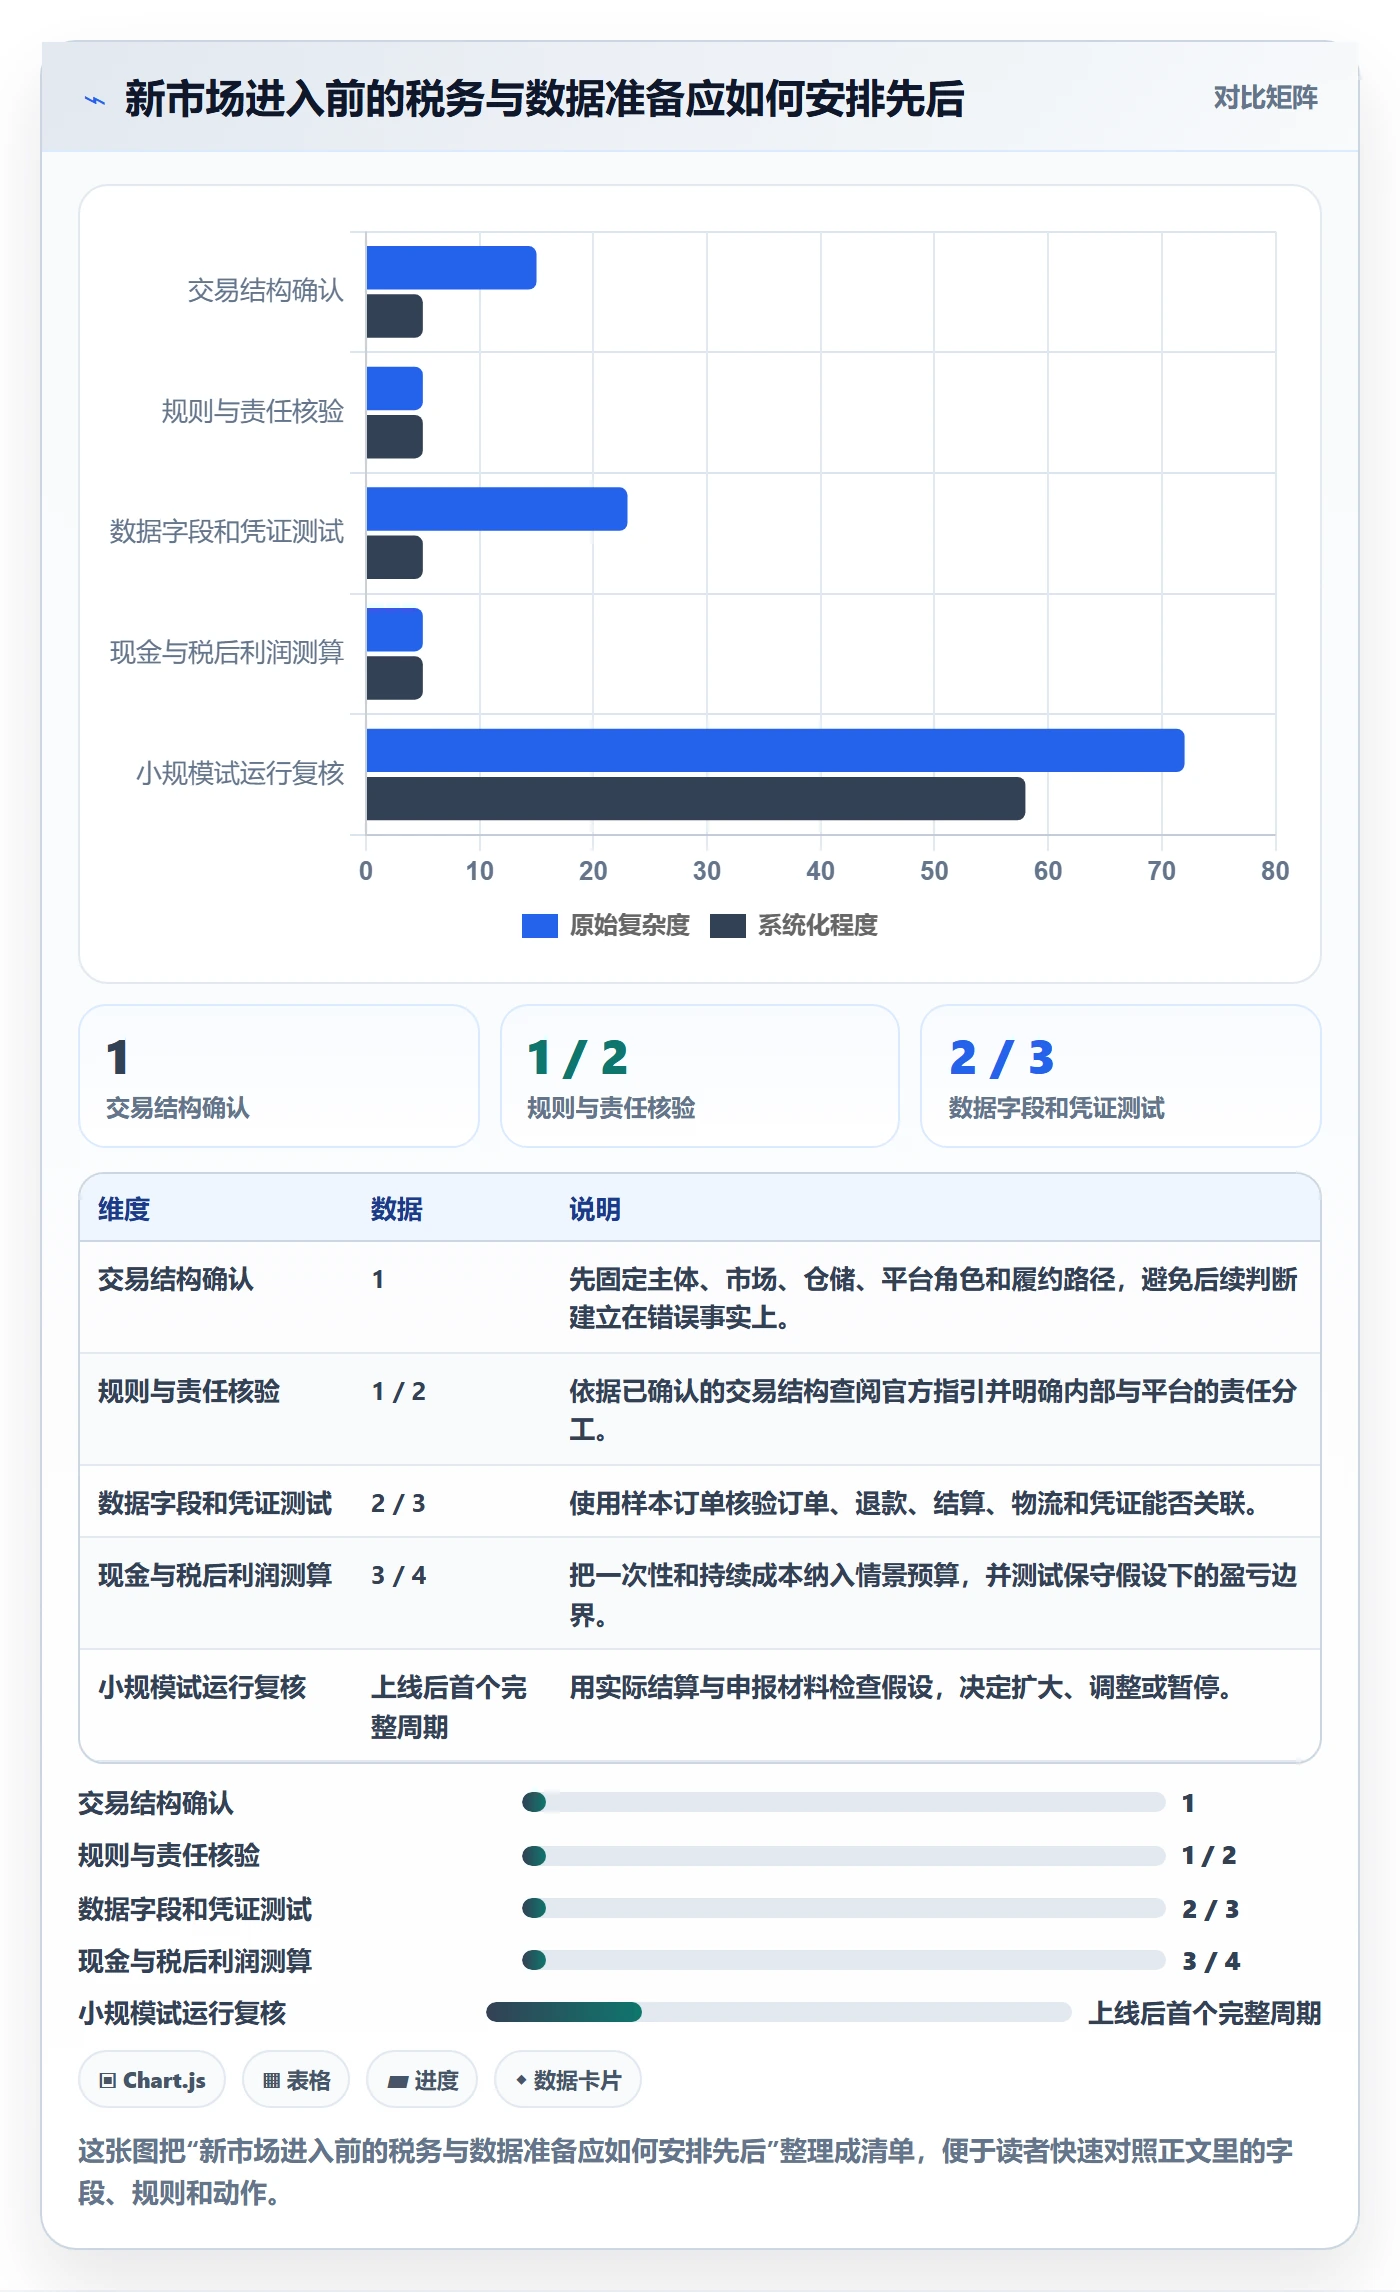This screenshot has height=2292, width=1400.
Task: Click the 交易结构确认 progress bar
Action: click(x=844, y=1802)
